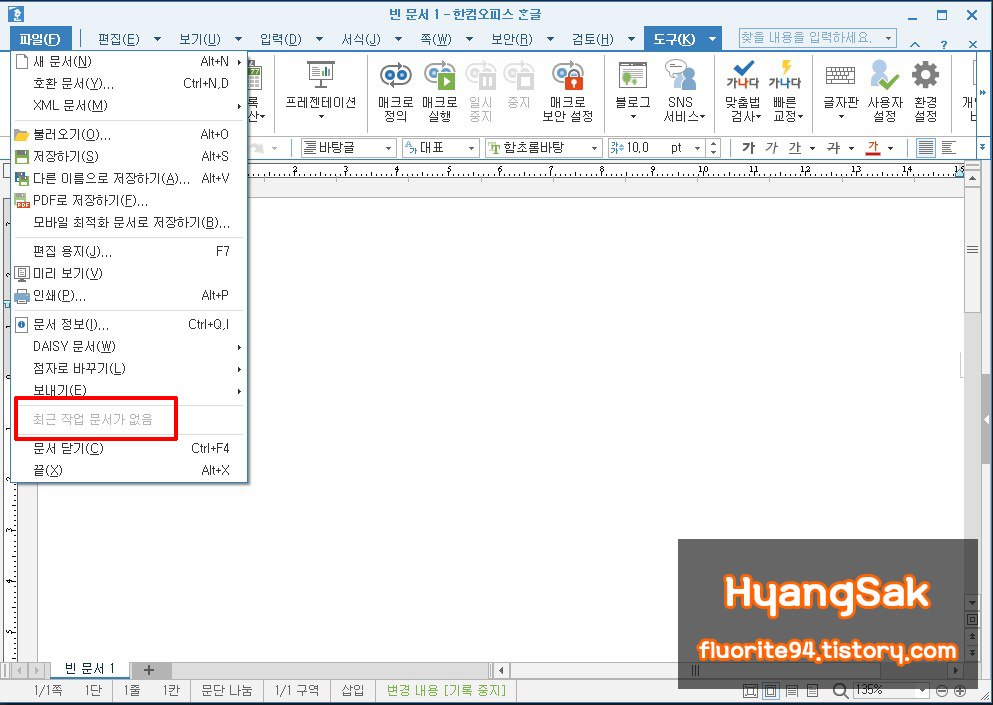
Task: Select 불러오기 from file menu
Action: 129,134
